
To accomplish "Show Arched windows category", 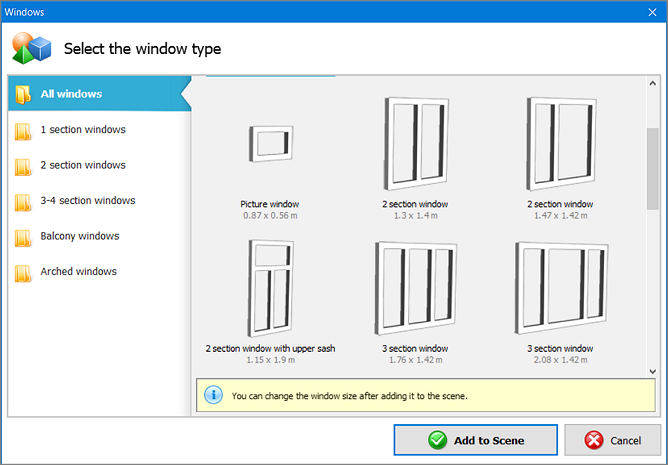I will pos(99,271).
